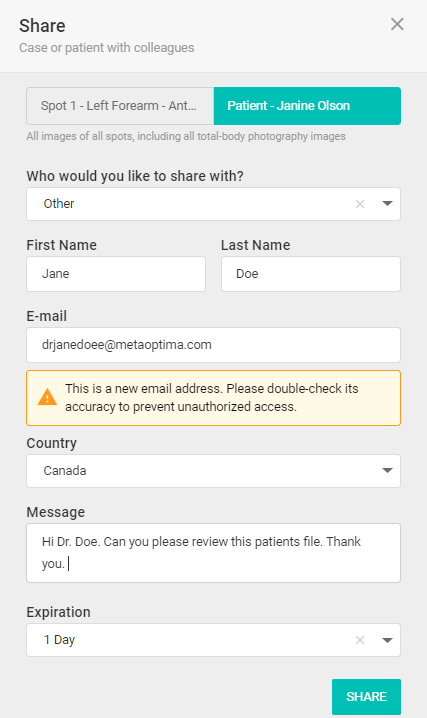
Task: Click into the E-mail address field
Action: click(x=213, y=345)
